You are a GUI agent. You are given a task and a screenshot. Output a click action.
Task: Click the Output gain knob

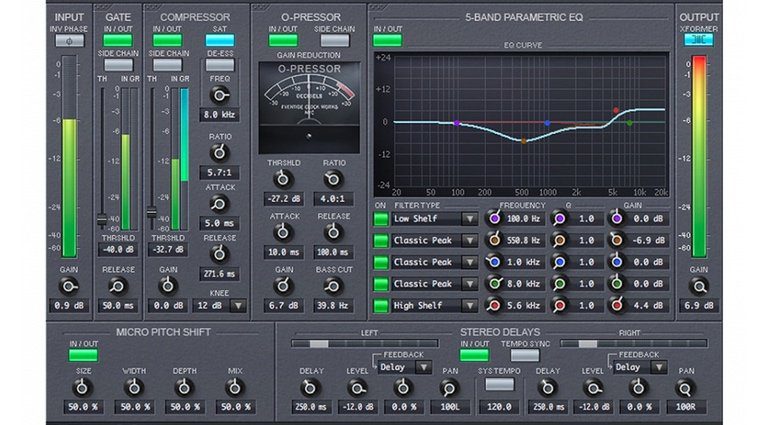coord(699,286)
